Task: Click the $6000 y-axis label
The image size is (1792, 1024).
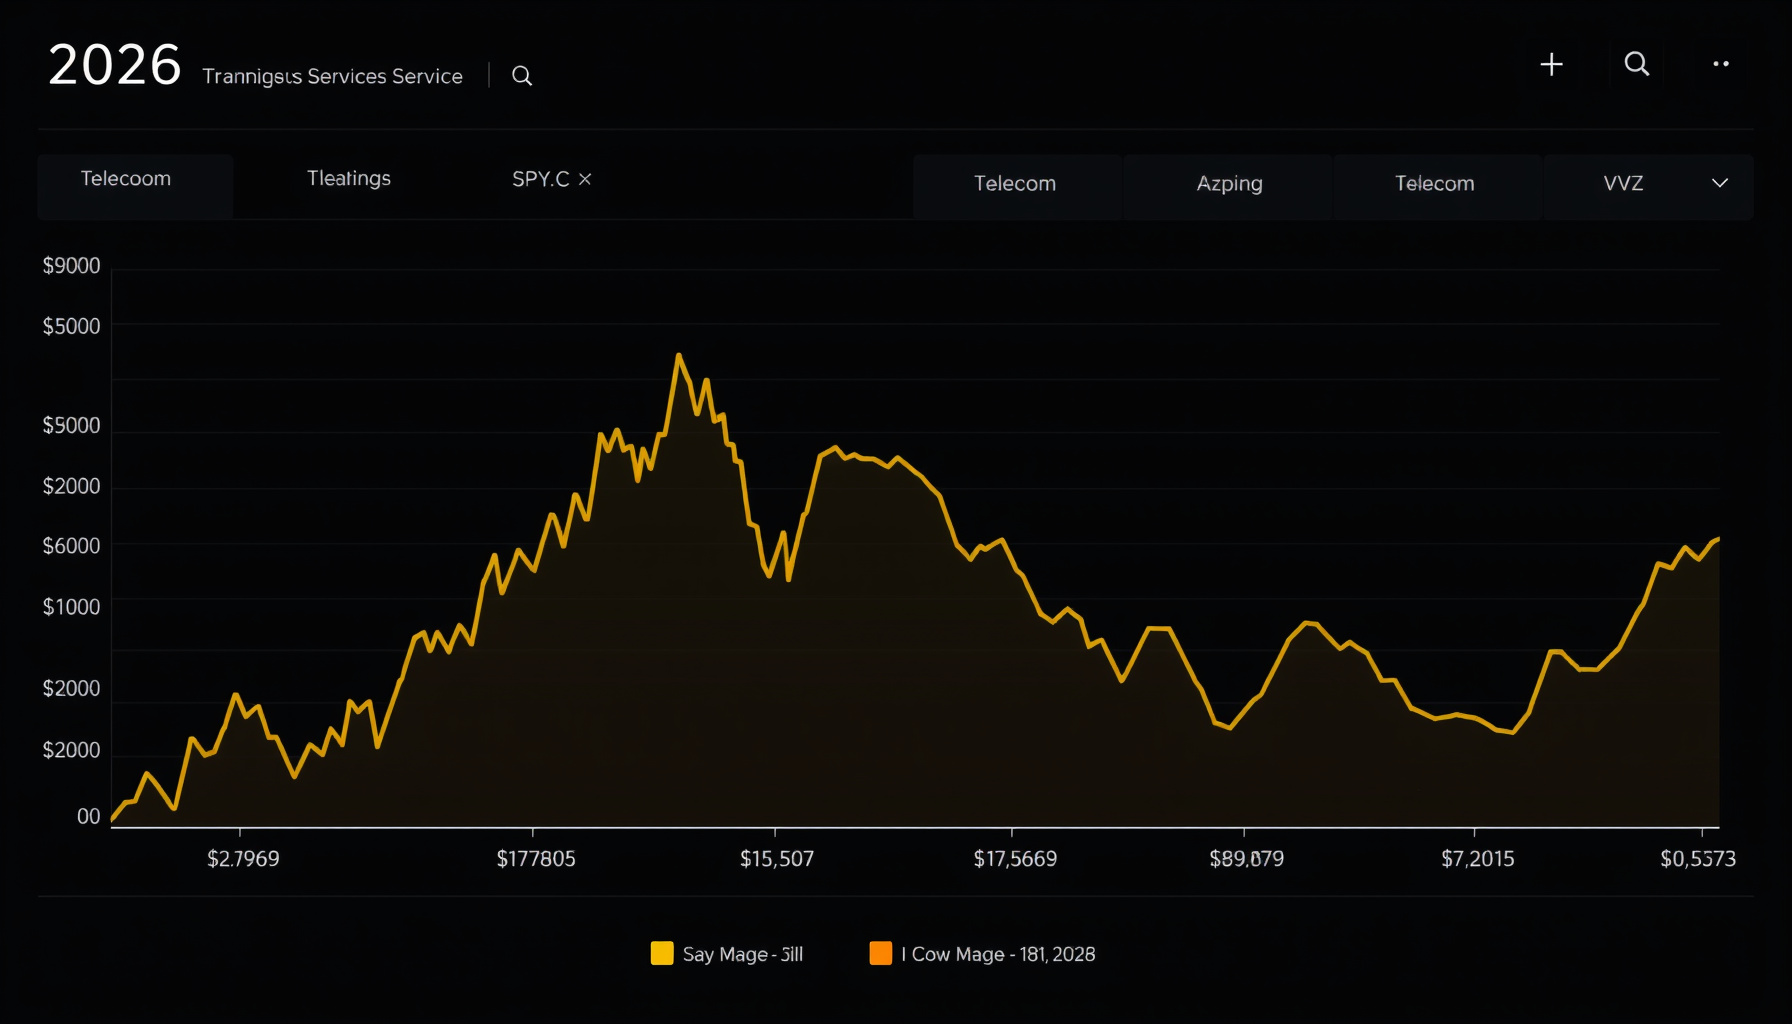Action: pos(71,546)
